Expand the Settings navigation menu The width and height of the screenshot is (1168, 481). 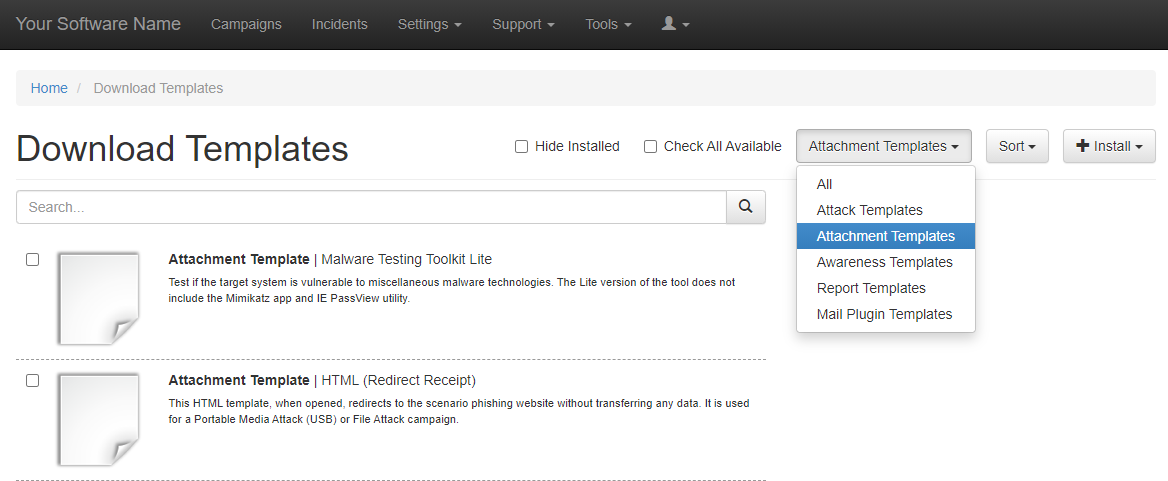(429, 24)
